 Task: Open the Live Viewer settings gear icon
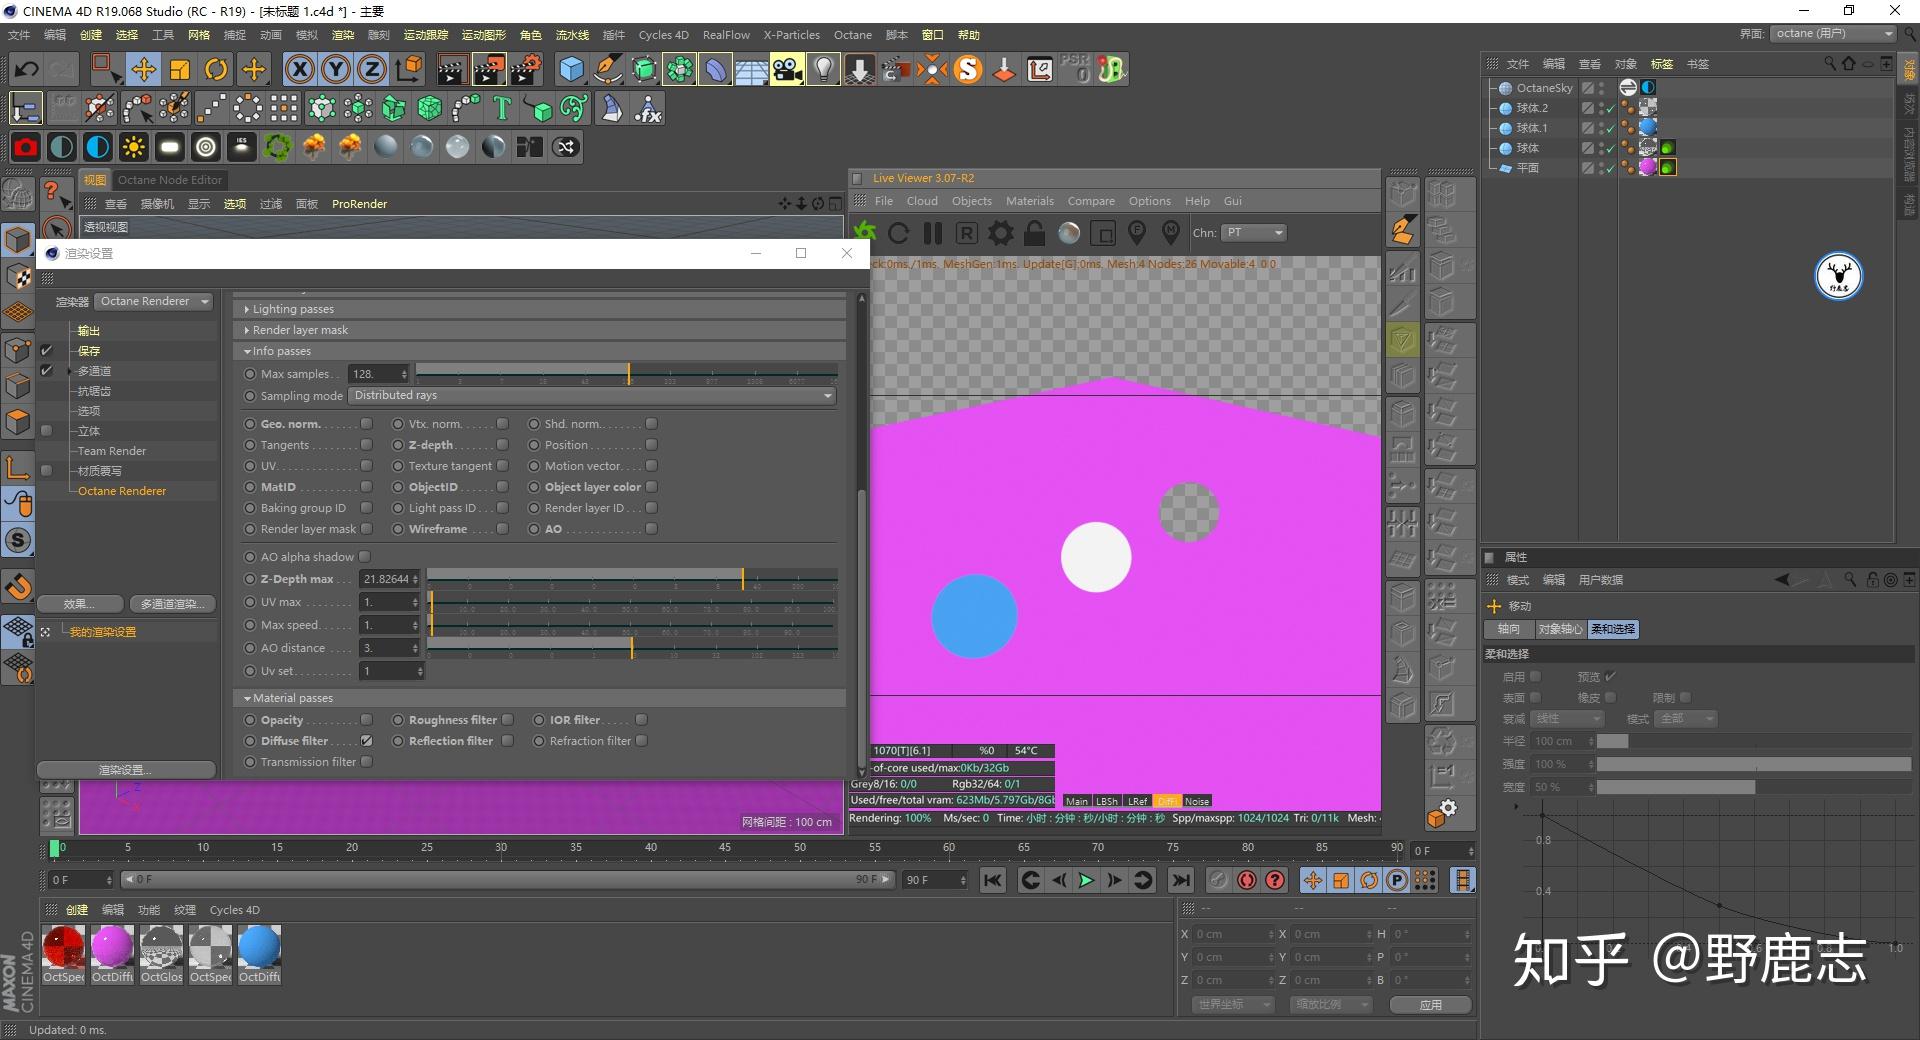(x=1000, y=234)
